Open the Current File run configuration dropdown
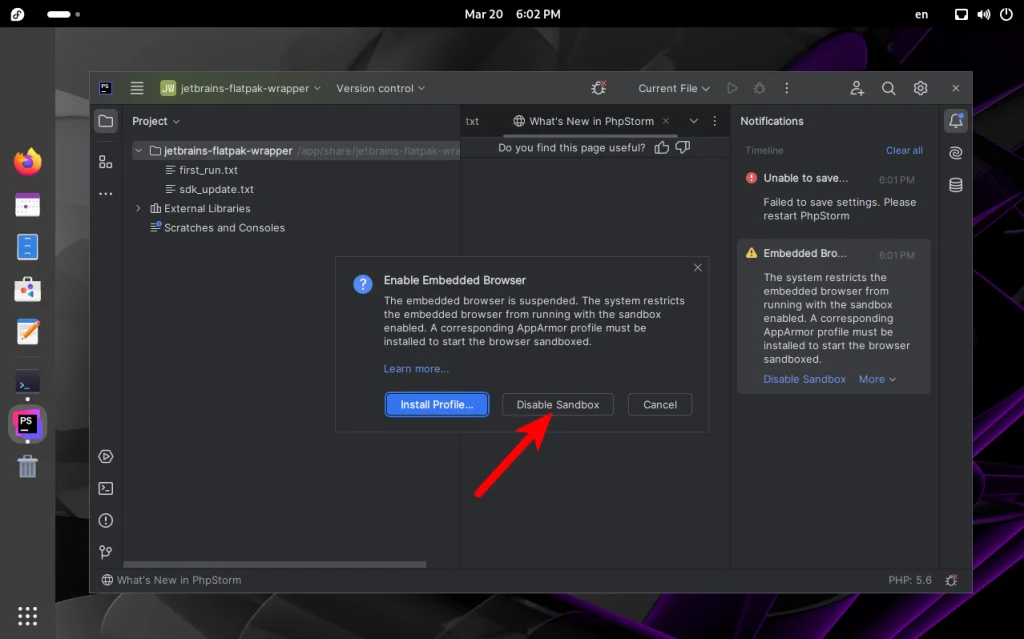Screen dimensions: 1024x639 673,88
